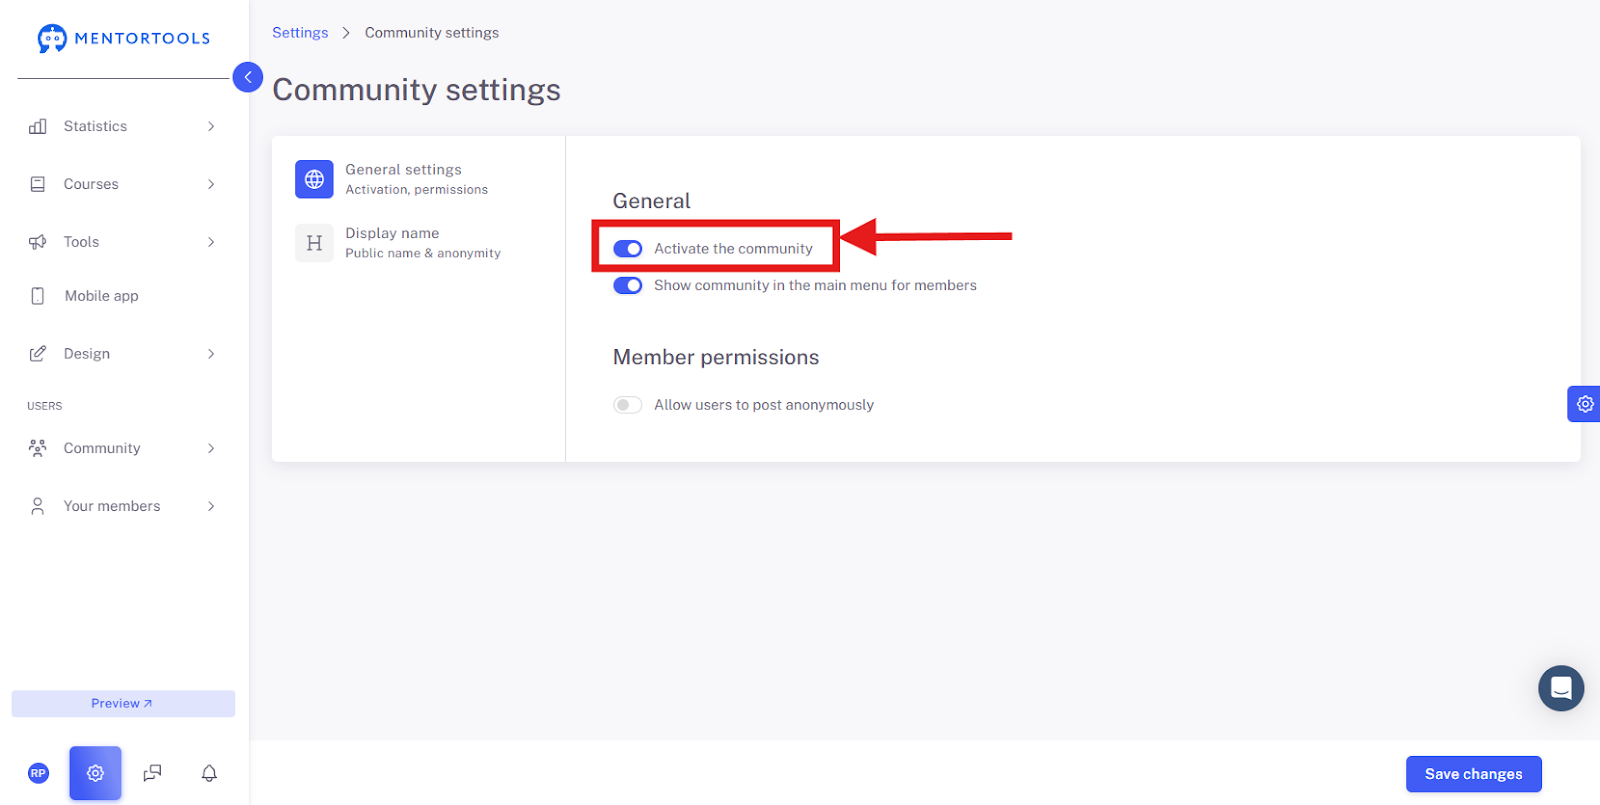Click the Save changes button
The height and width of the screenshot is (805, 1600).
tap(1473, 774)
